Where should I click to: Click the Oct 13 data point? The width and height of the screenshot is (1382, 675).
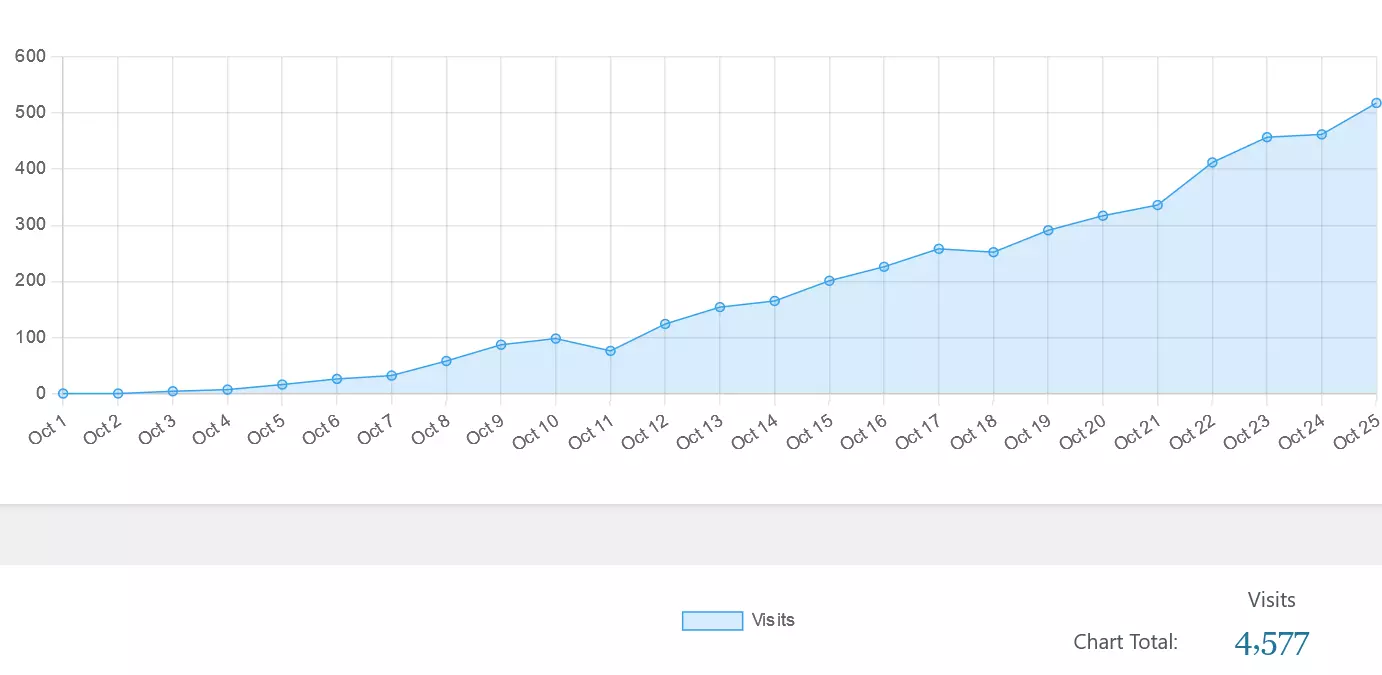pos(720,307)
